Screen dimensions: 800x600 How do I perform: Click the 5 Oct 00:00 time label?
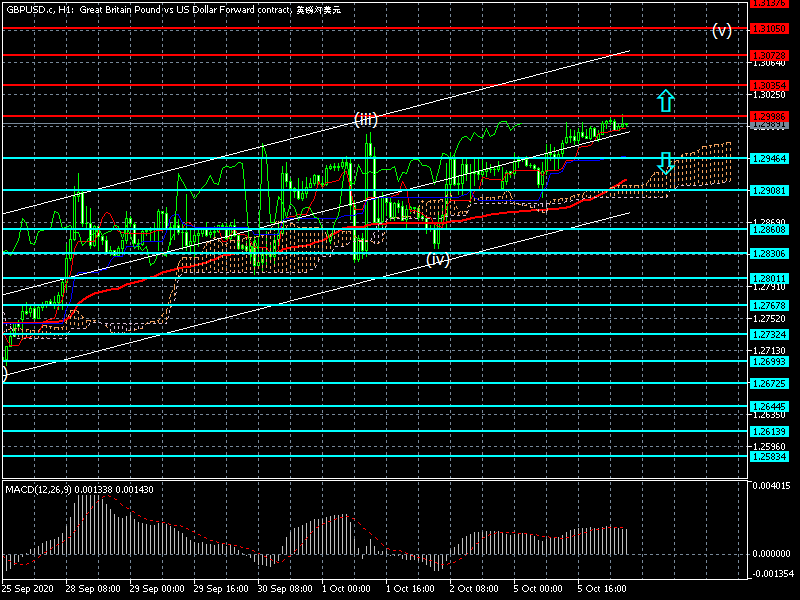(x=538, y=589)
